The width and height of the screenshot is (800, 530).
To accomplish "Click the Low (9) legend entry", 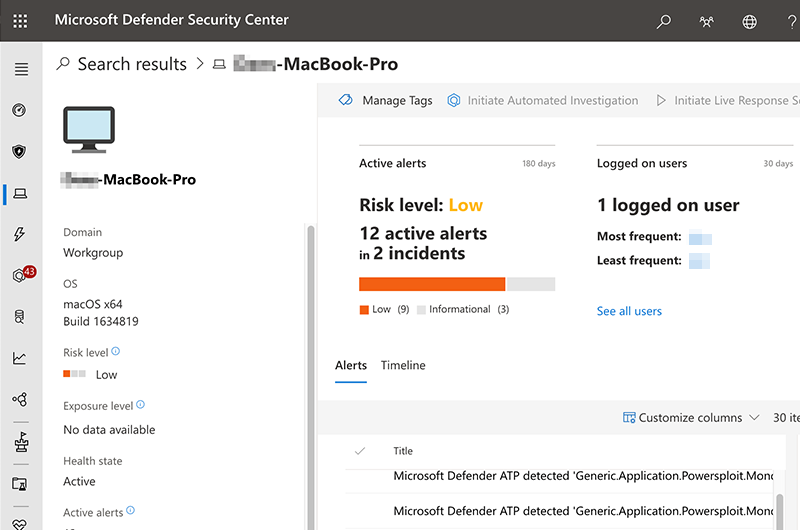I will (x=385, y=309).
